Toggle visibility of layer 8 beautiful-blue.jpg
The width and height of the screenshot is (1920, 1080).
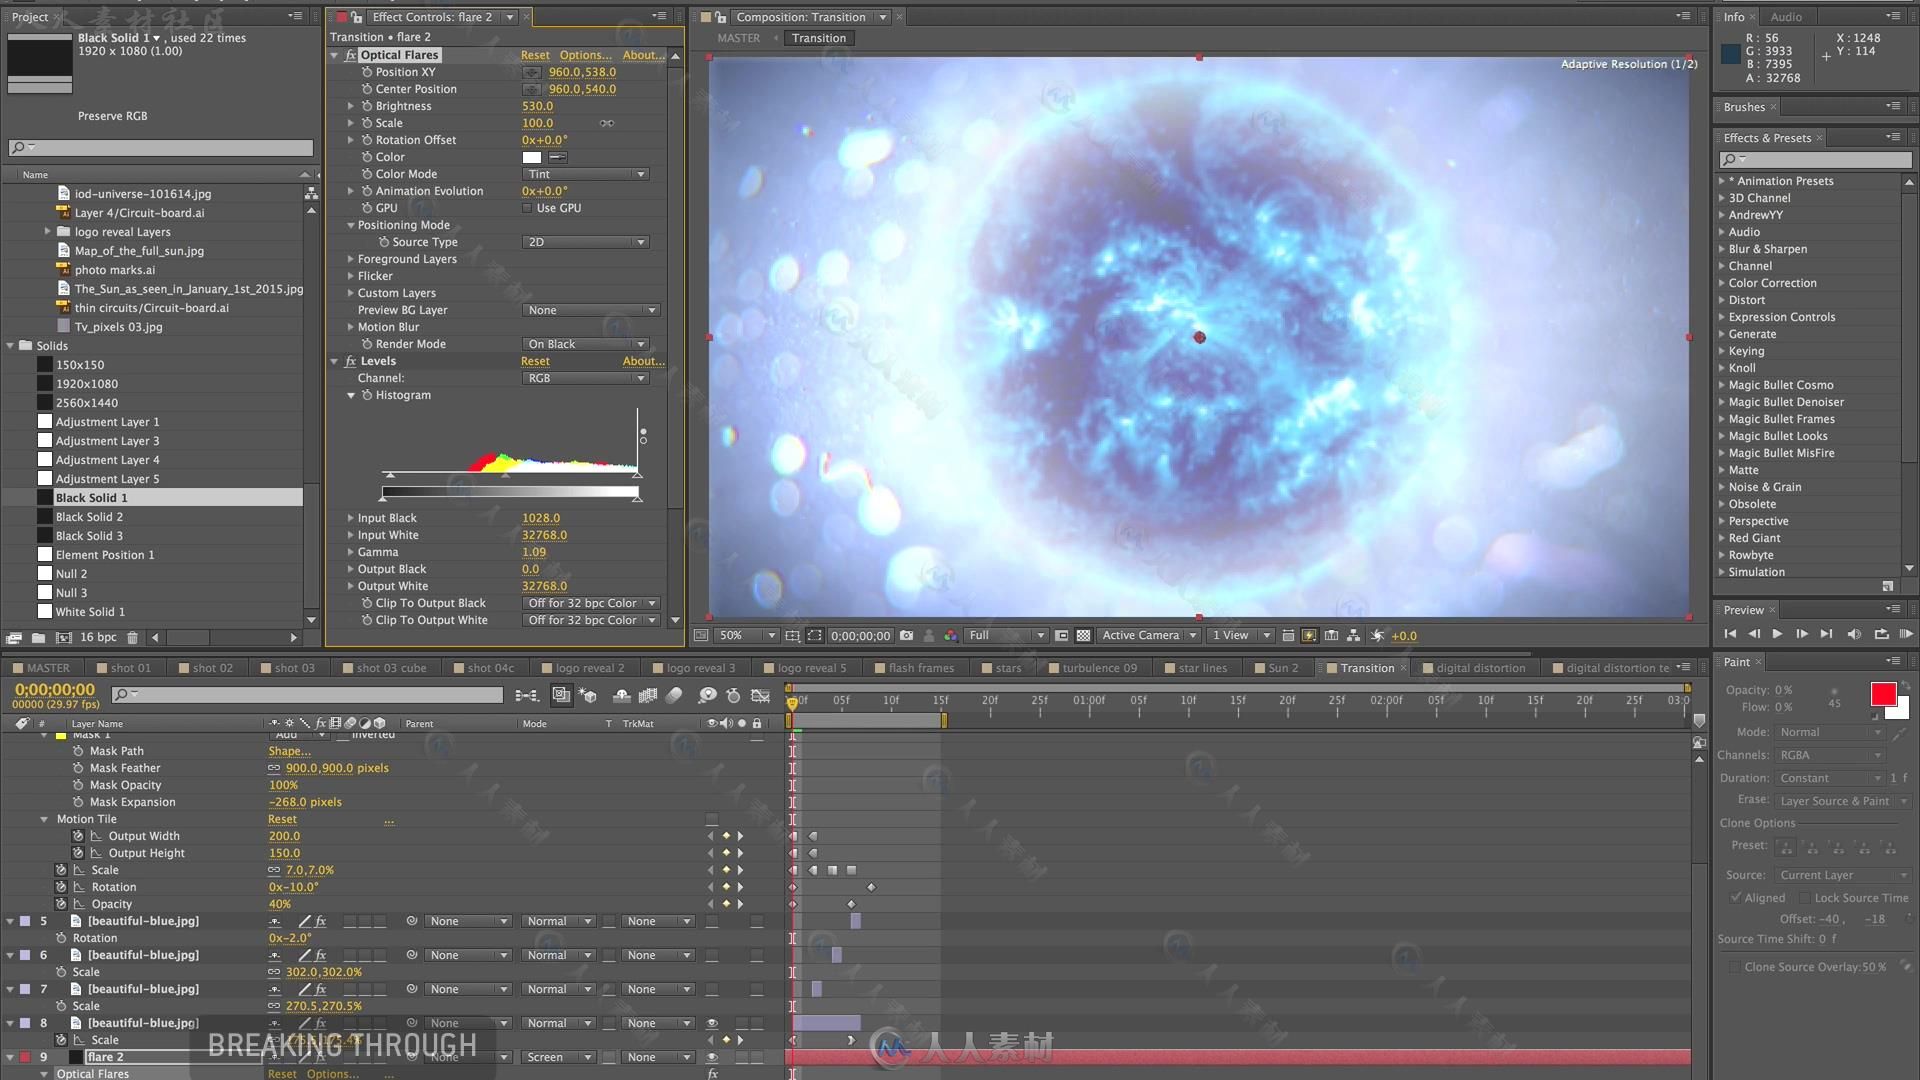pos(712,1023)
